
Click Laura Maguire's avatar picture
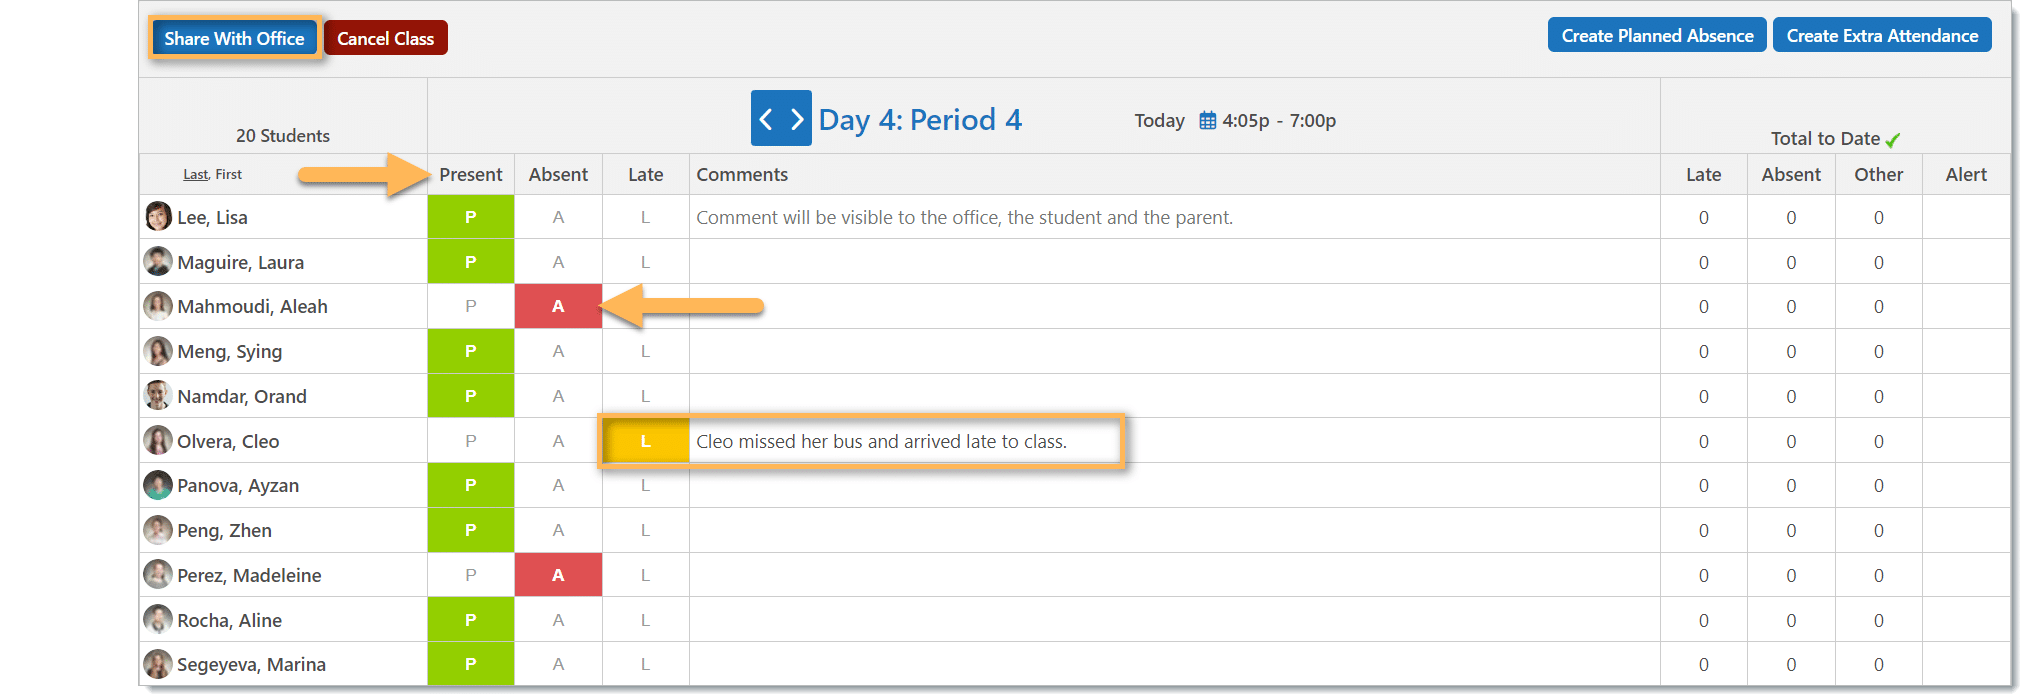[158, 262]
